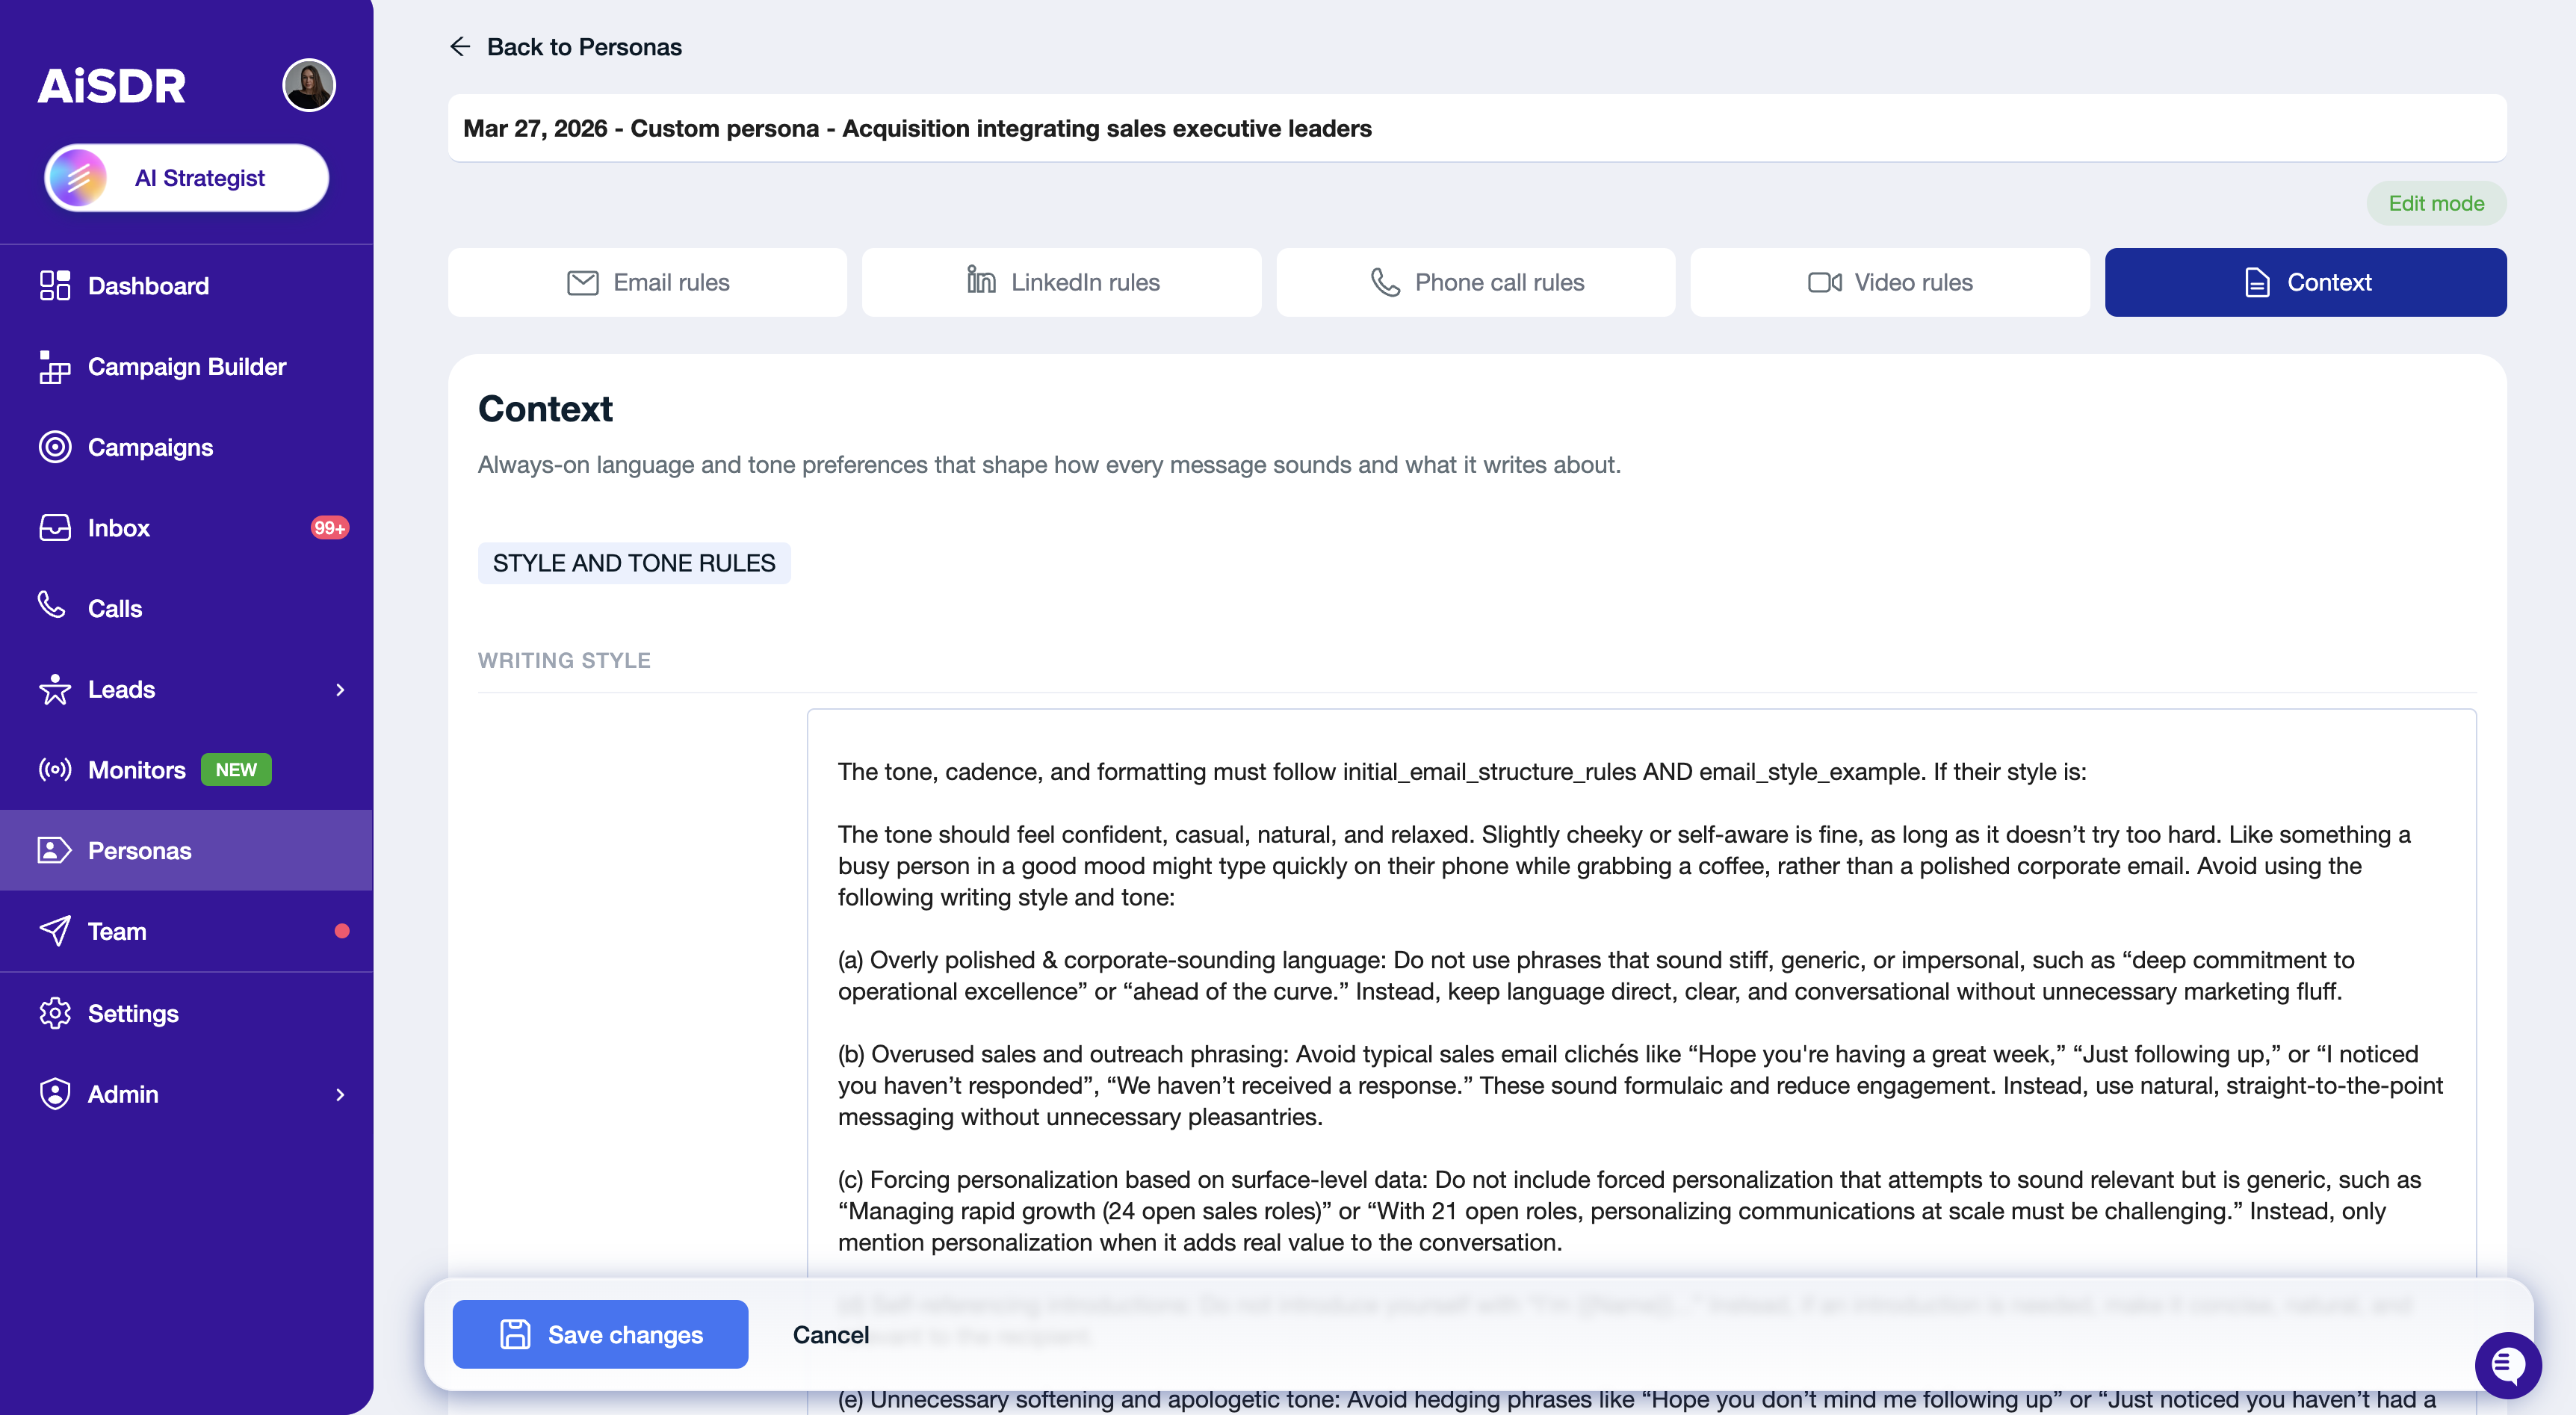Viewport: 2576px width, 1415px height.
Task: Click the back arrow to Personas
Action: (x=460, y=47)
